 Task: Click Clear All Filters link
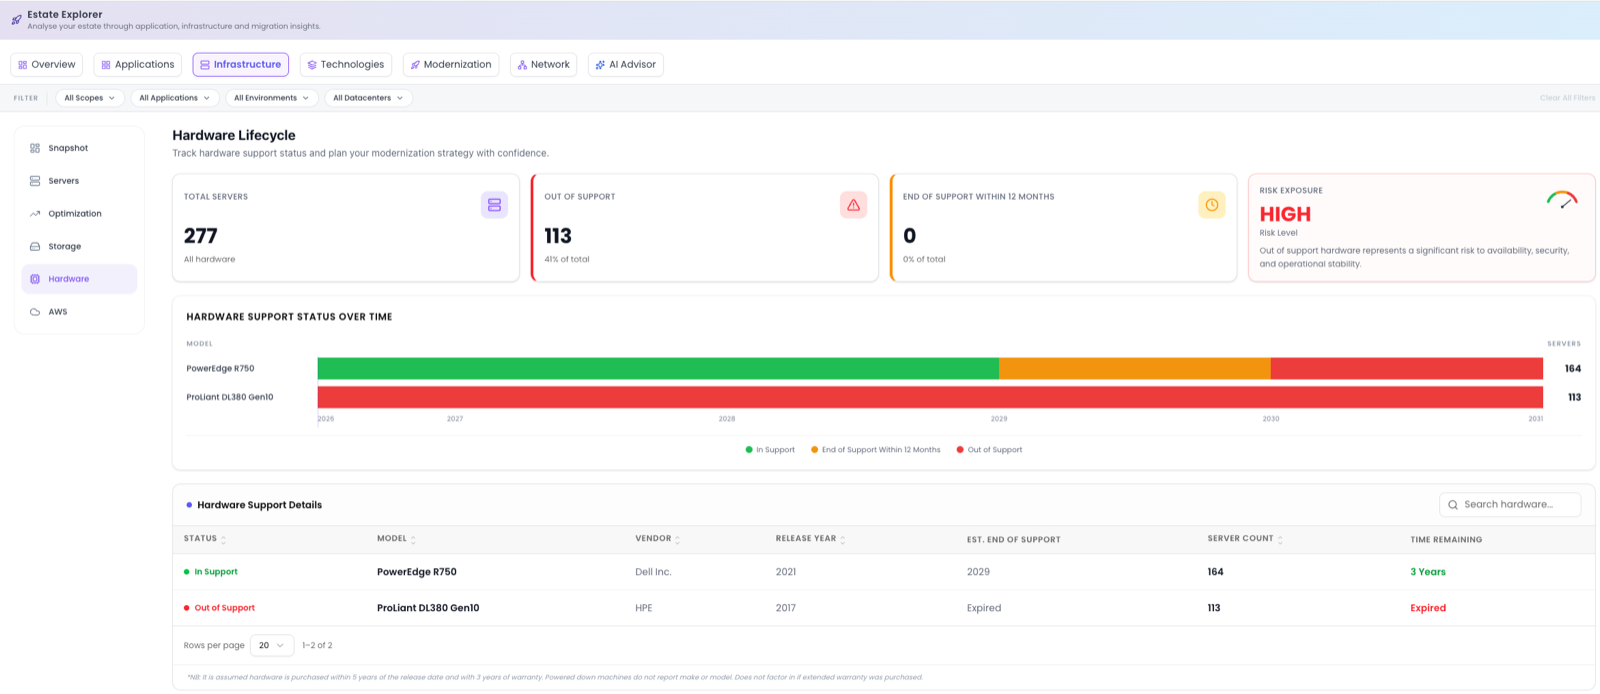coord(1567,98)
